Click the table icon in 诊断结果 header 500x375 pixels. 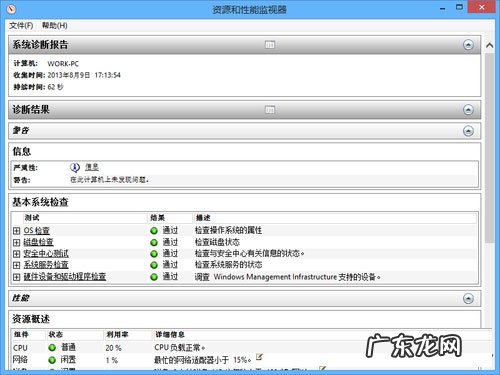click(270, 110)
